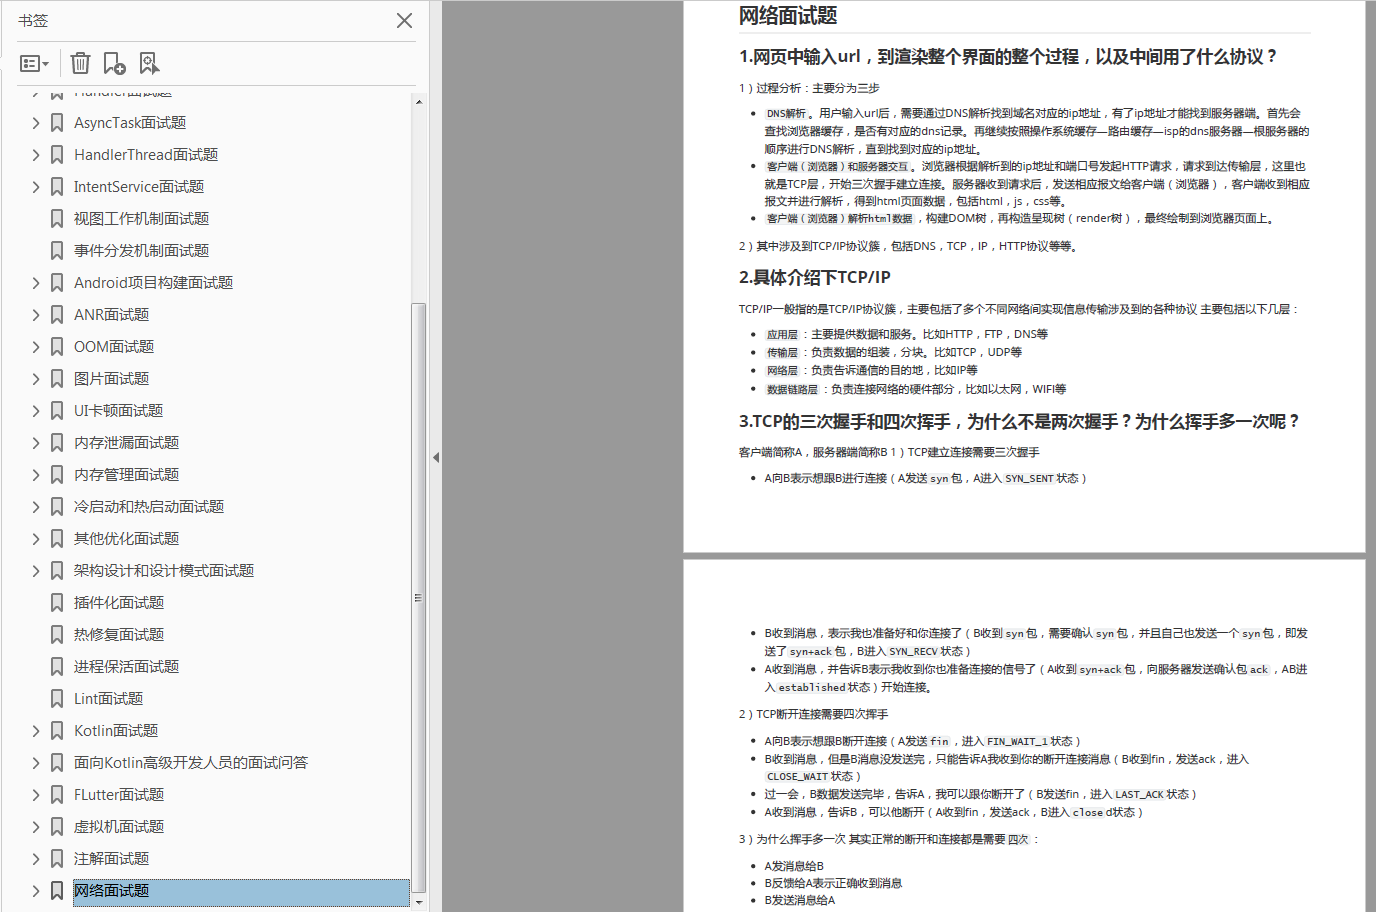Click the find current bookmark icon
1376x912 pixels.
click(149, 63)
